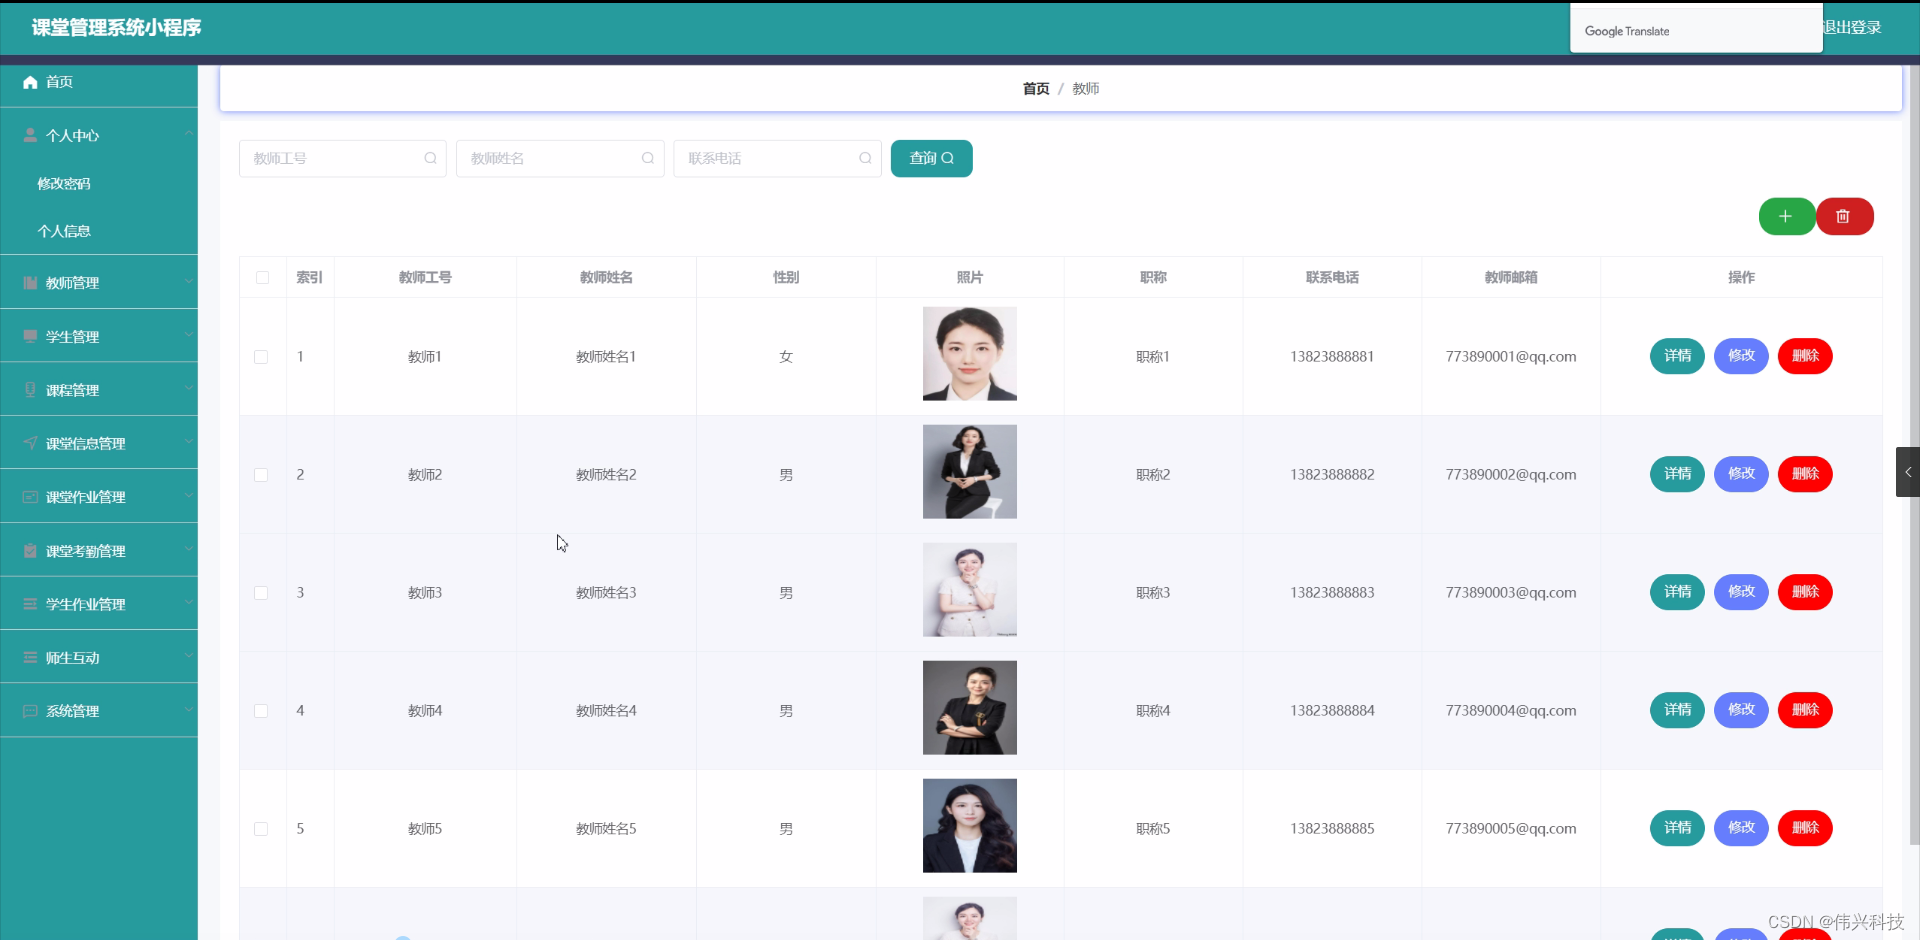Toggle the select-all checkbox in table header
The image size is (1920, 940).
pyautogui.click(x=261, y=277)
